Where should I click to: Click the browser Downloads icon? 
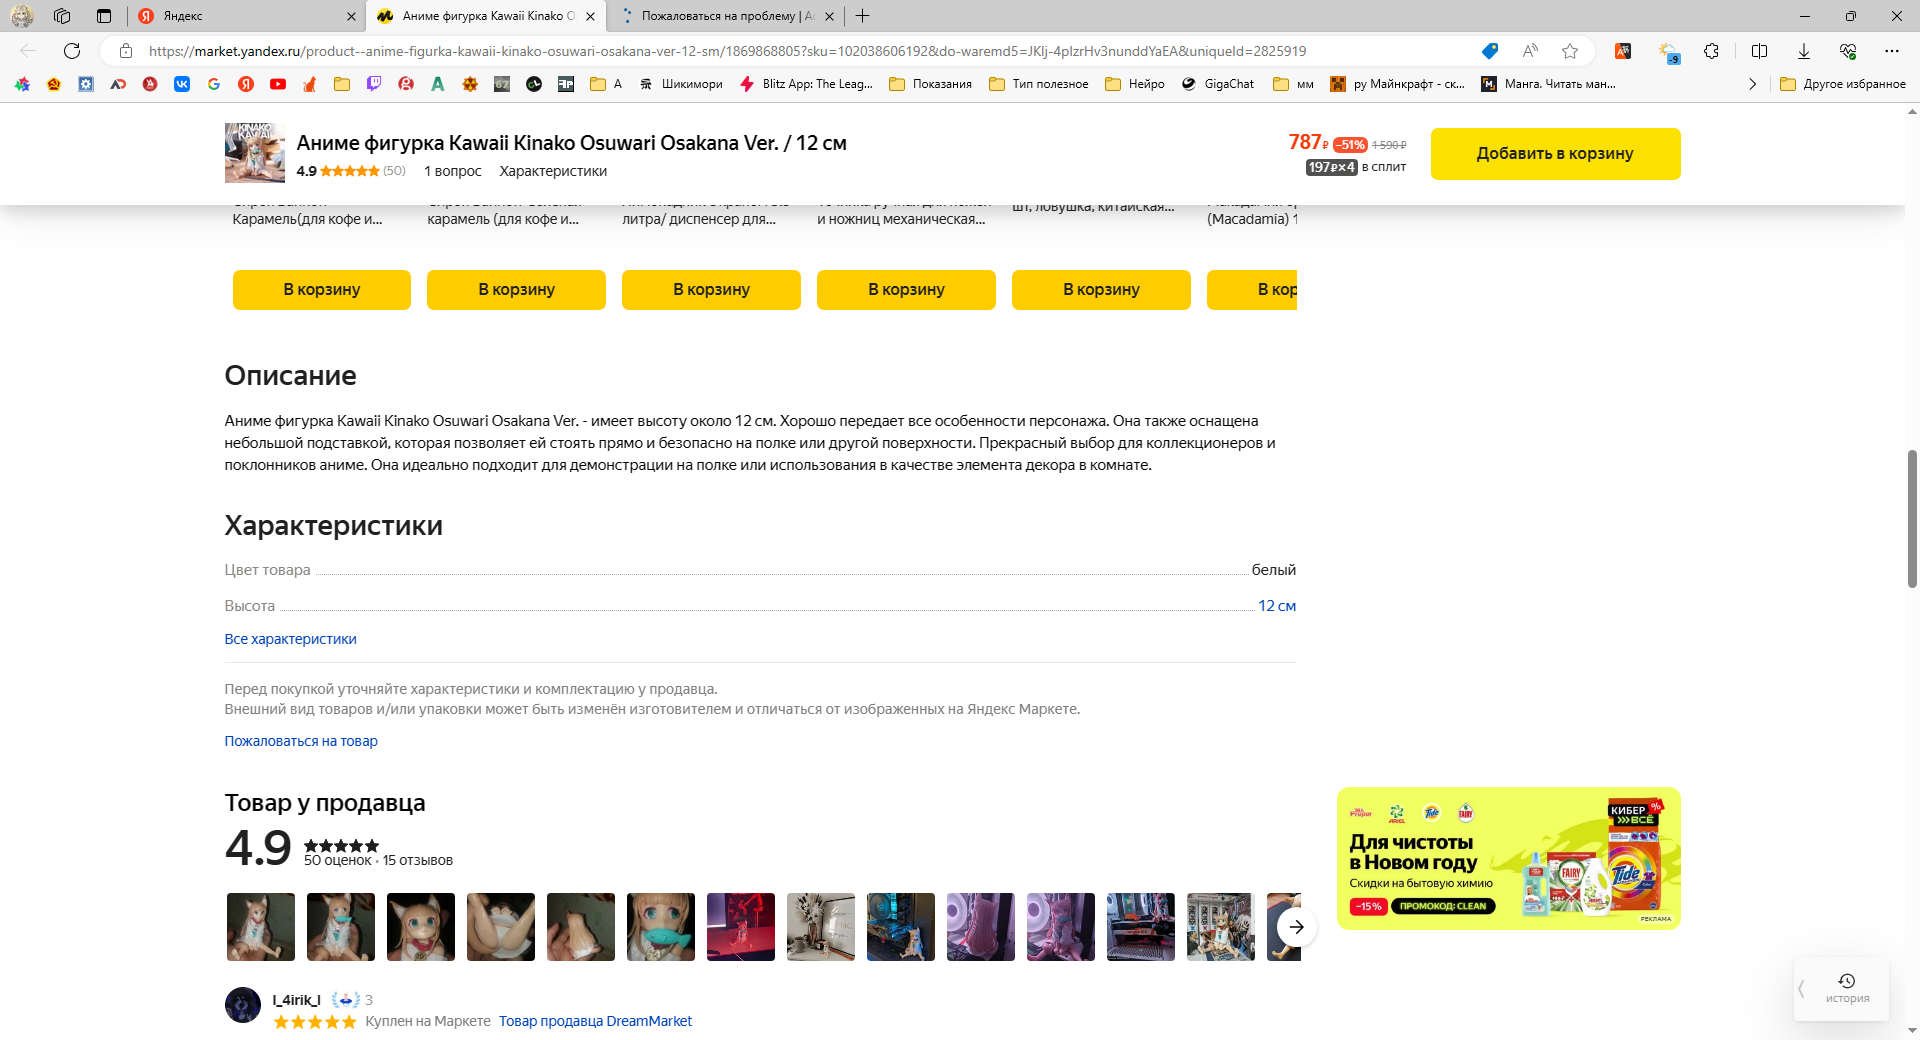coord(1803,51)
